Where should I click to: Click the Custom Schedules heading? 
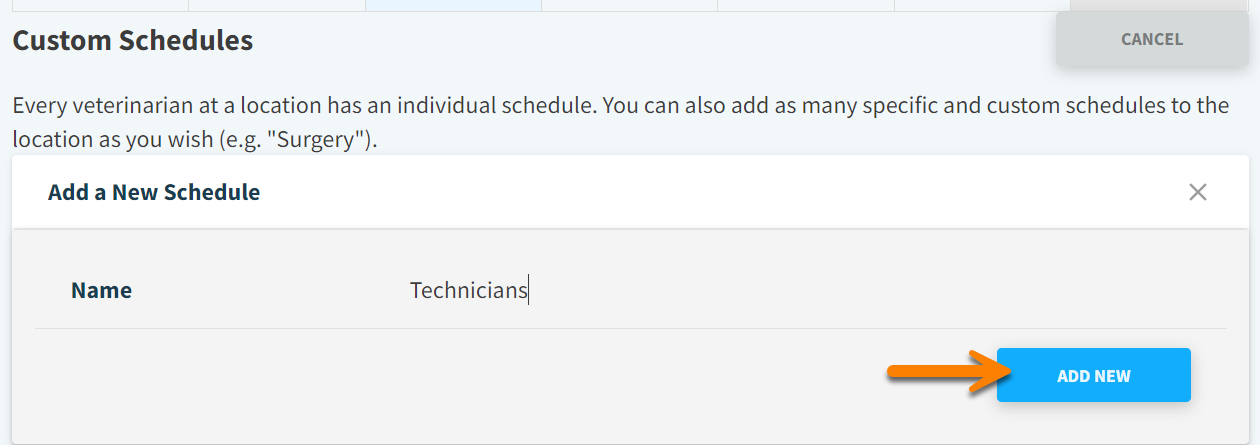coord(132,41)
